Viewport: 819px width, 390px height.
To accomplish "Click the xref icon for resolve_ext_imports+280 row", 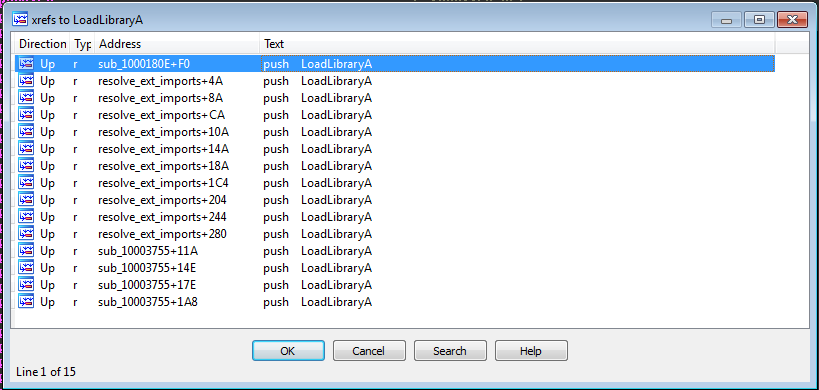I will tap(26, 234).
